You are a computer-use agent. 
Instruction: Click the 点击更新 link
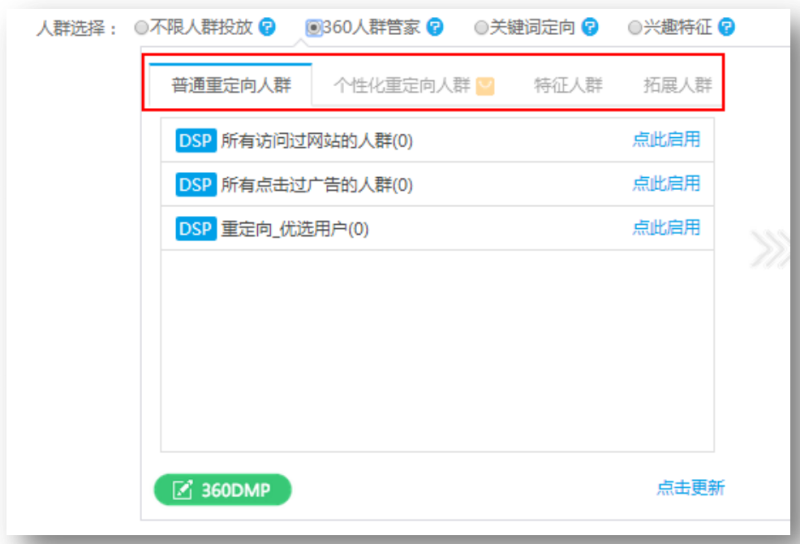coord(690,488)
